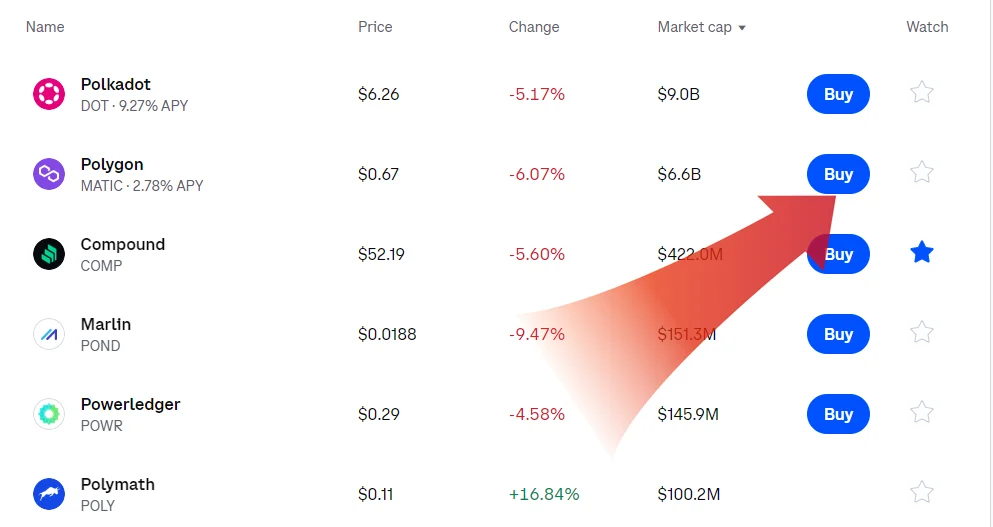The height and width of the screenshot is (527, 993).
Task: Click the Marlin POND logo icon
Action: (x=49, y=334)
